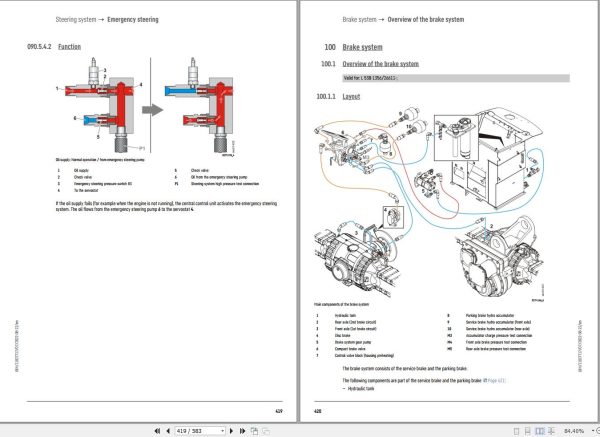The height and width of the screenshot is (437, 600).
Task: Go to the first page
Action: (x=157, y=431)
